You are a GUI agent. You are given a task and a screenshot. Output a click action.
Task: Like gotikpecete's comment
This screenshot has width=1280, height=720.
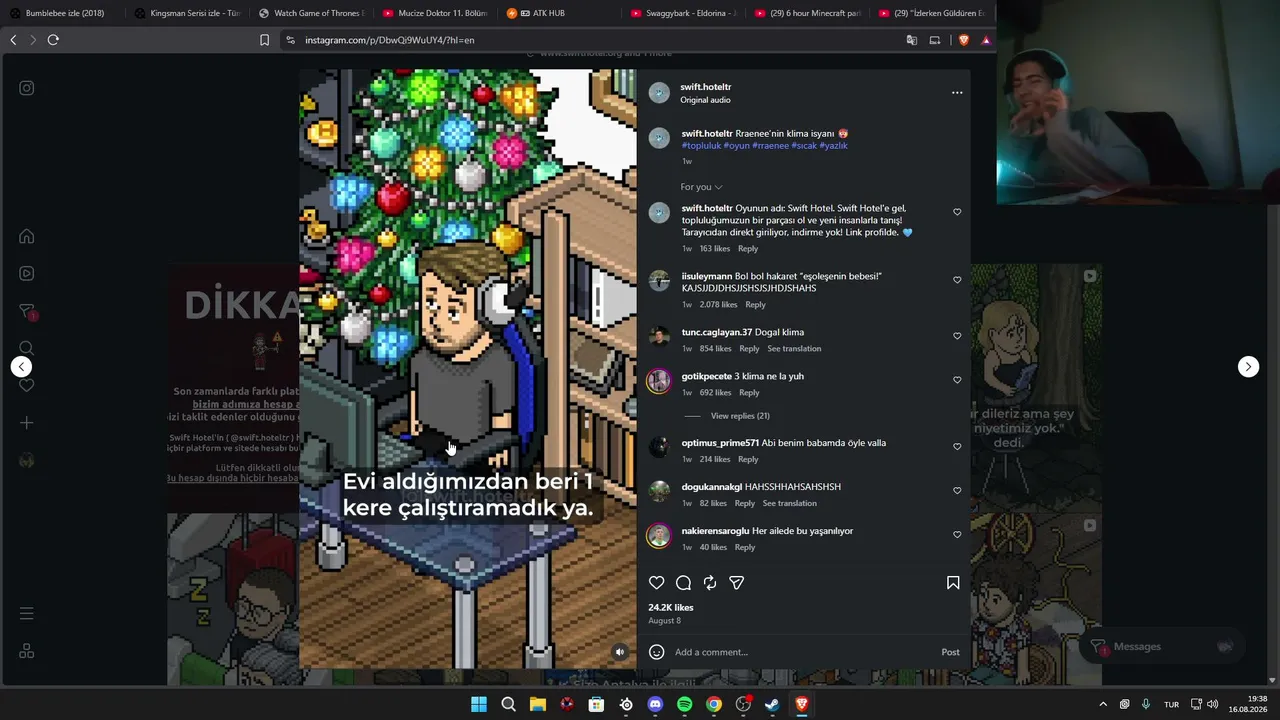click(x=957, y=380)
